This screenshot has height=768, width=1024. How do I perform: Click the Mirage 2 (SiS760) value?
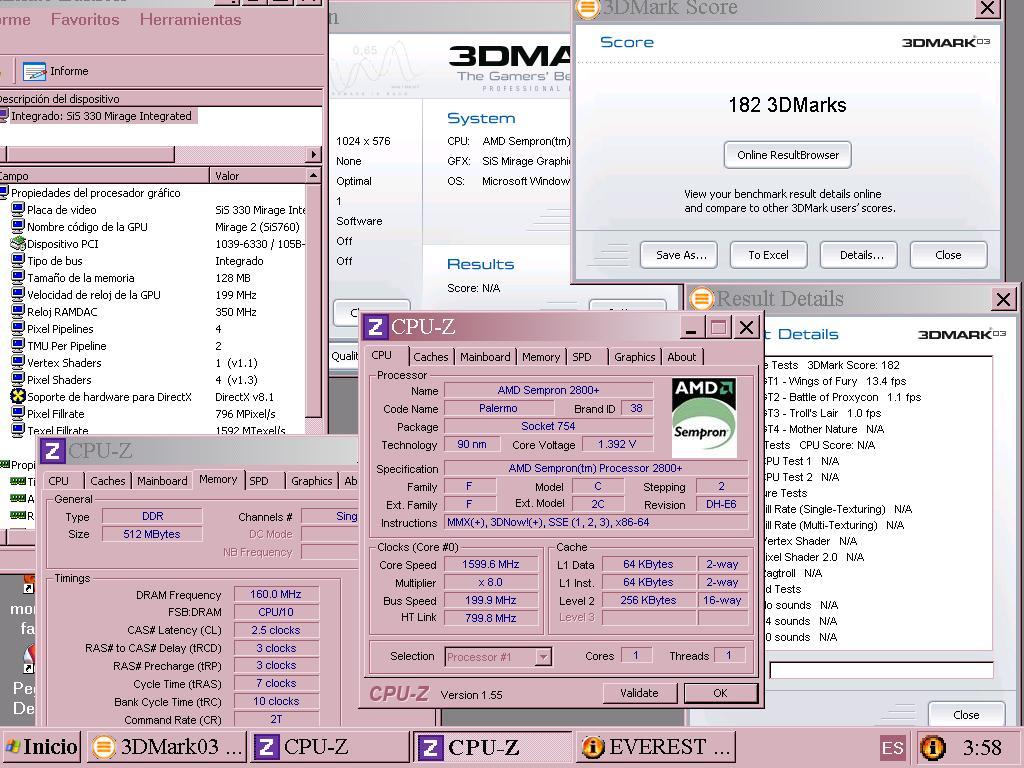pyautogui.click(x=257, y=227)
